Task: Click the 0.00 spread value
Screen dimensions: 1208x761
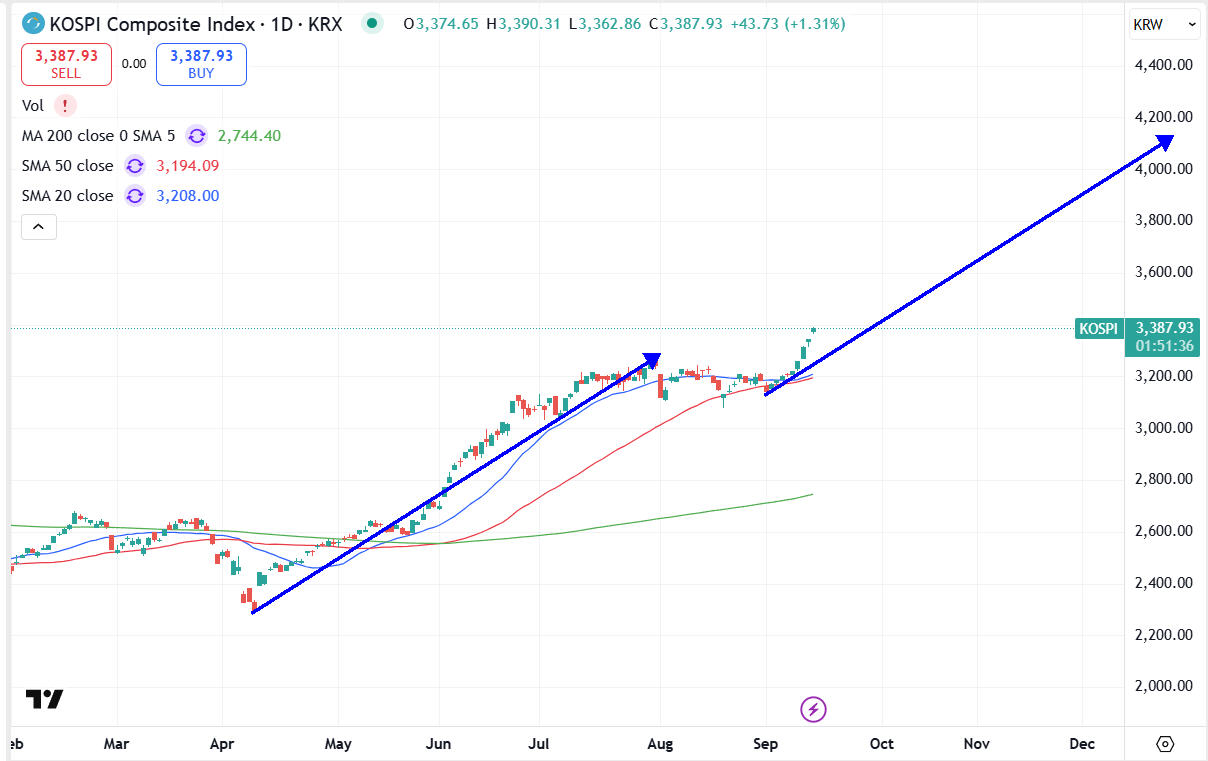Action: pos(134,64)
